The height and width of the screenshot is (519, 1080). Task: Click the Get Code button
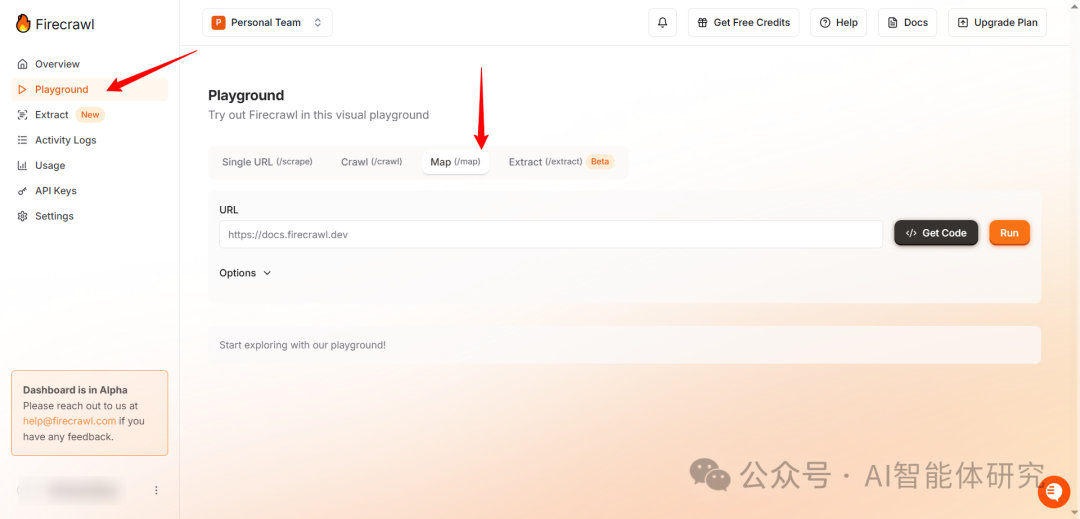pos(936,233)
